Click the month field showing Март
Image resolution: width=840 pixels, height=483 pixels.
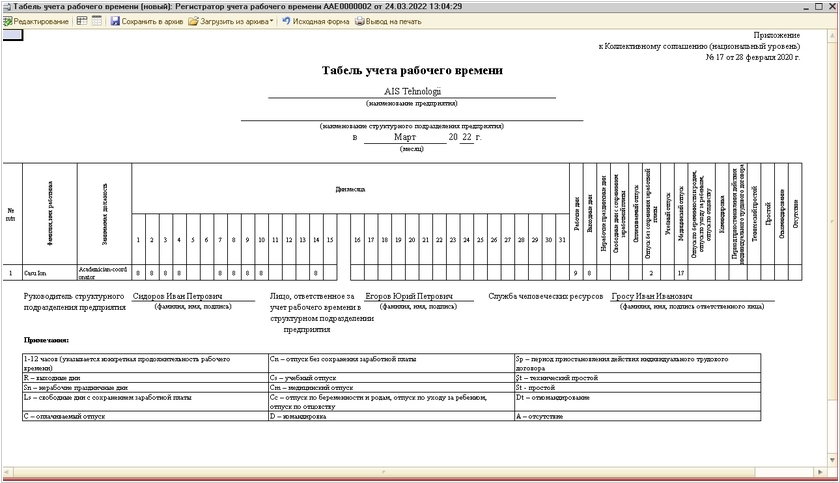click(x=405, y=137)
